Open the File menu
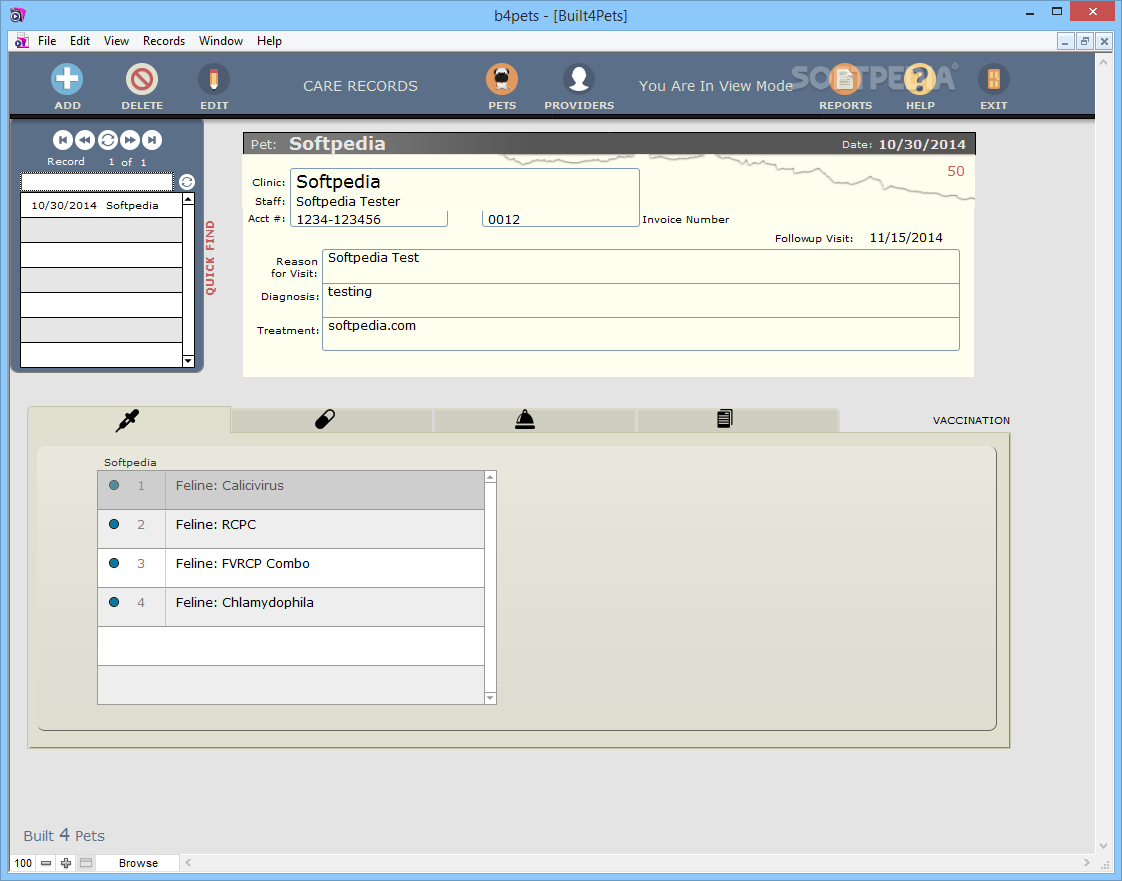The height and width of the screenshot is (881, 1122). click(x=47, y=41)
